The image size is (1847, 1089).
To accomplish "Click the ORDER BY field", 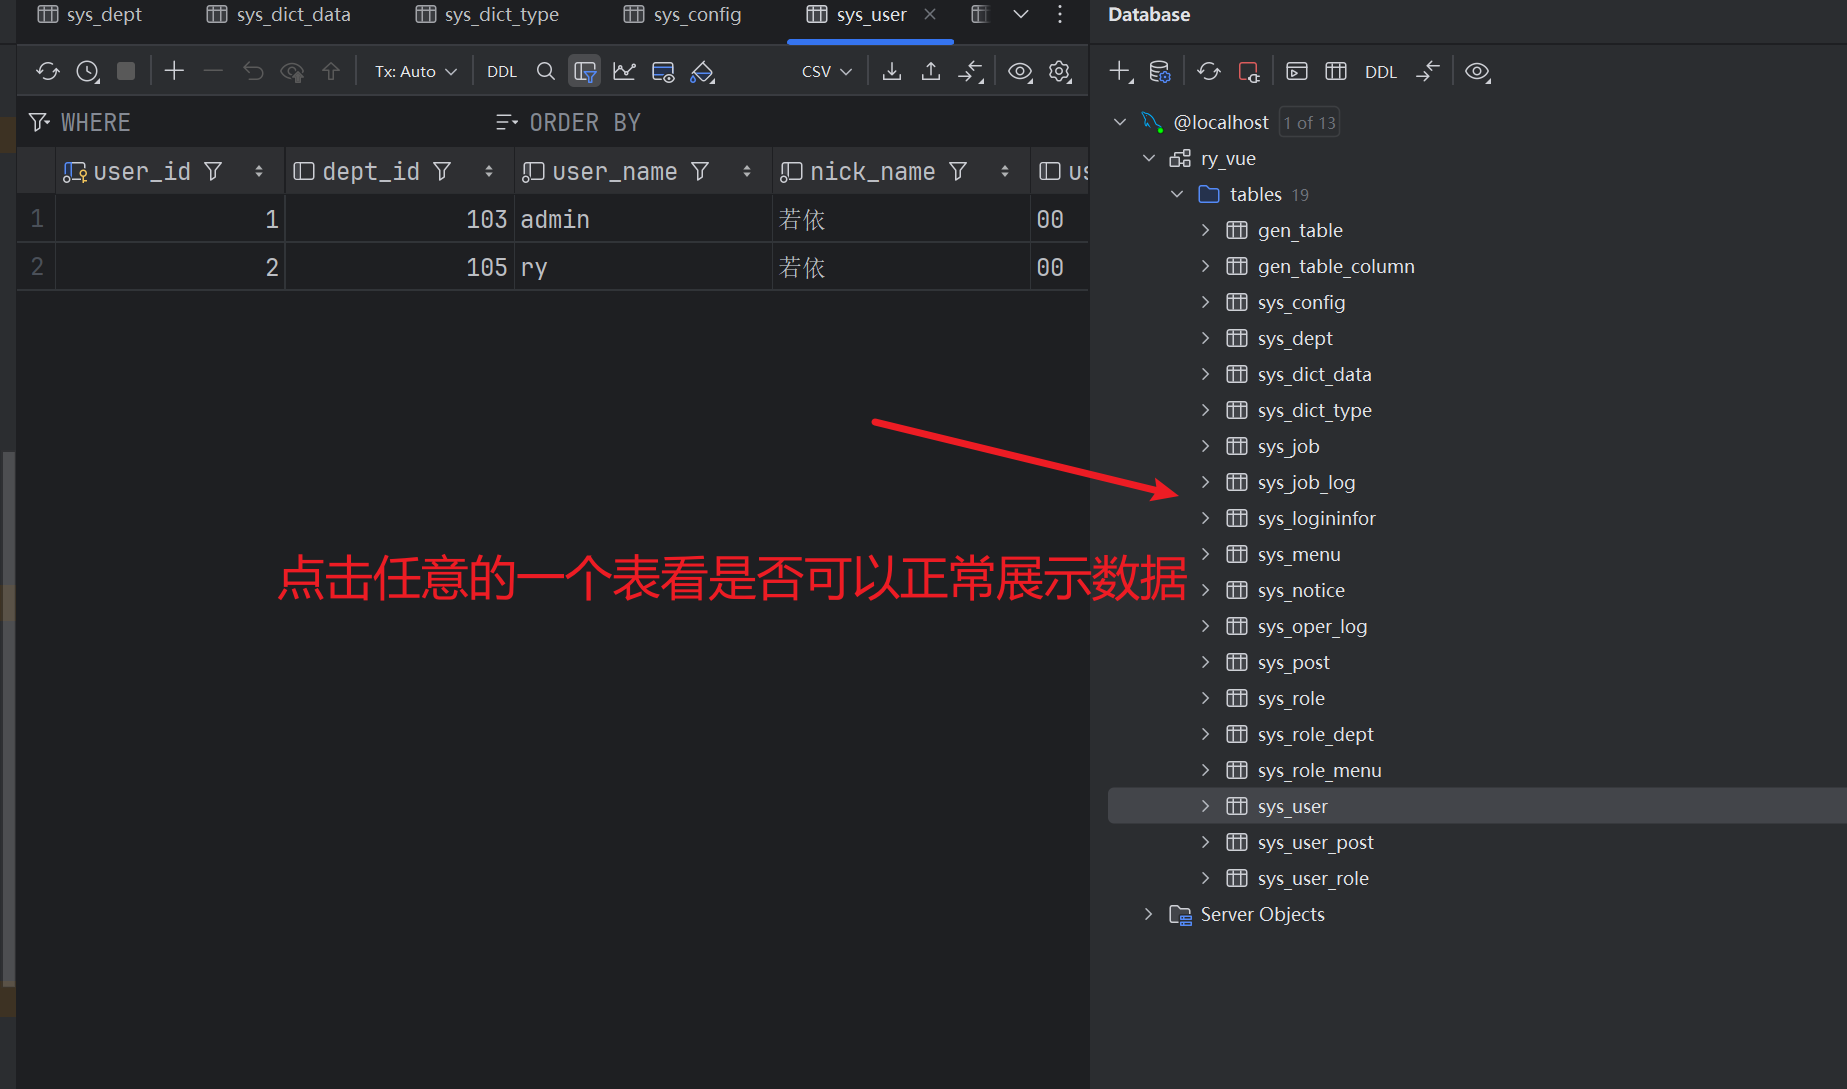I will 790,123.
